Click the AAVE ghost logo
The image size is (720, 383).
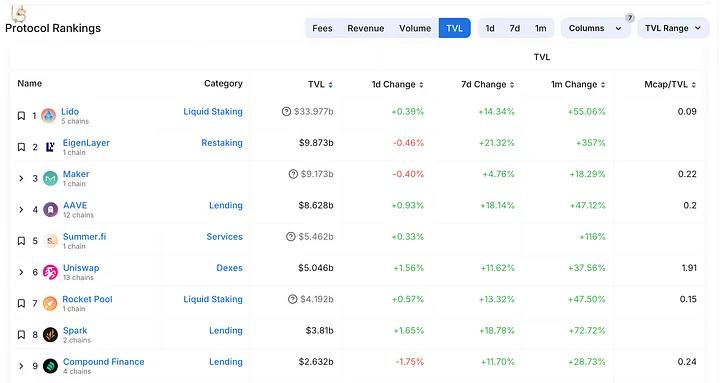pos(50,209)
